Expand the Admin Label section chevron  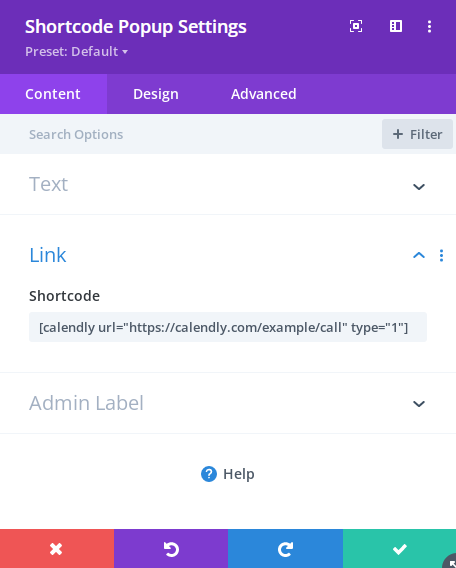coord(419,404)
